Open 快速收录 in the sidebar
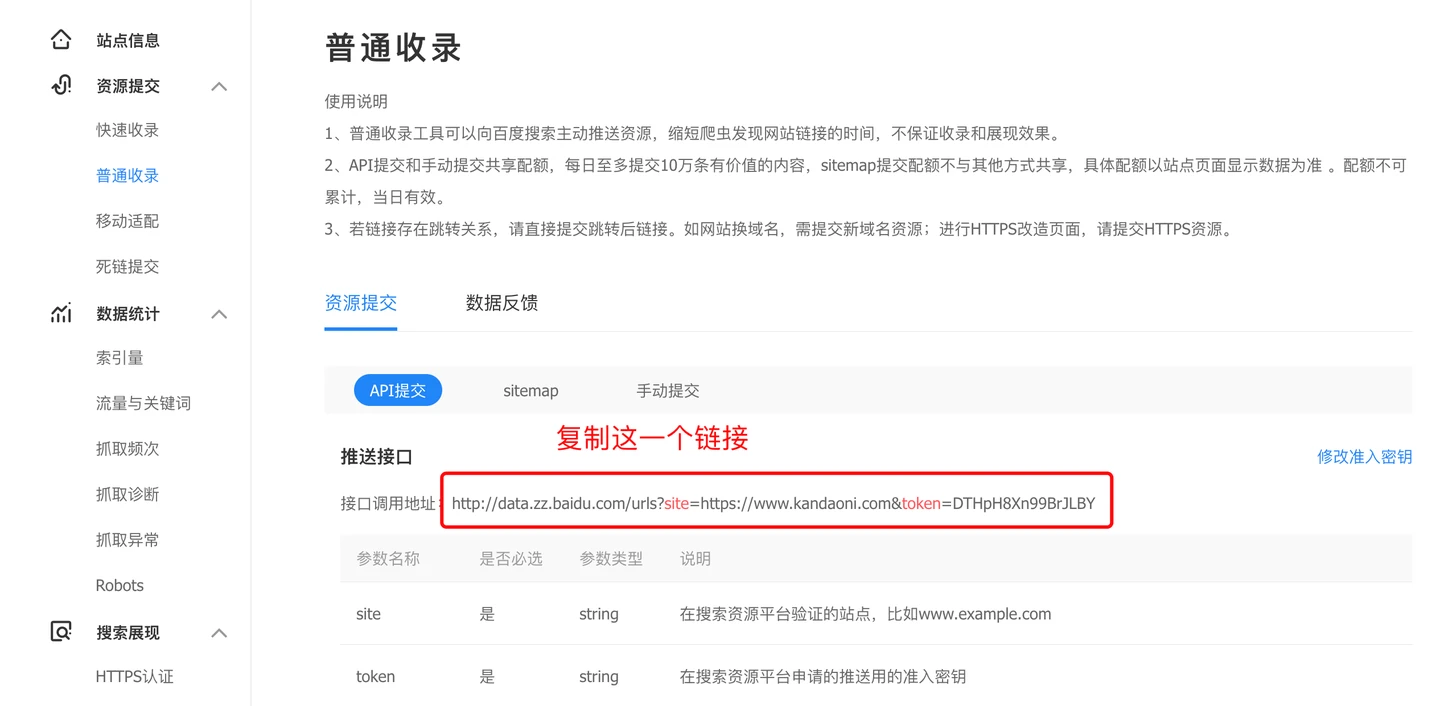The image size is (1440, 706). pos(127,130)
